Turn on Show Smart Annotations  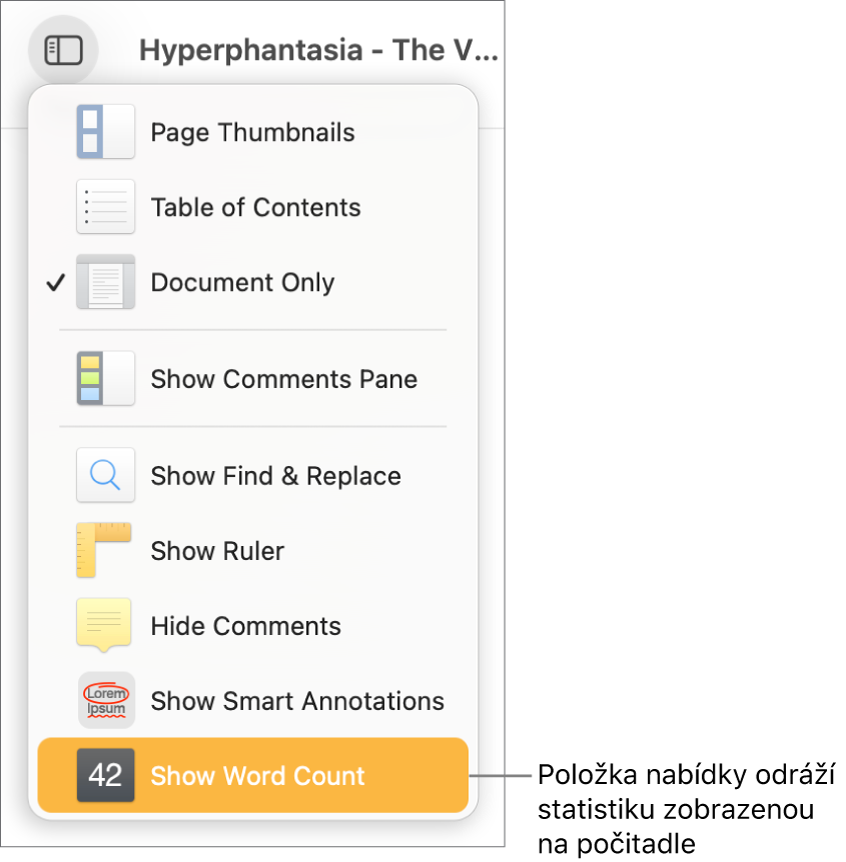point(297,701)
